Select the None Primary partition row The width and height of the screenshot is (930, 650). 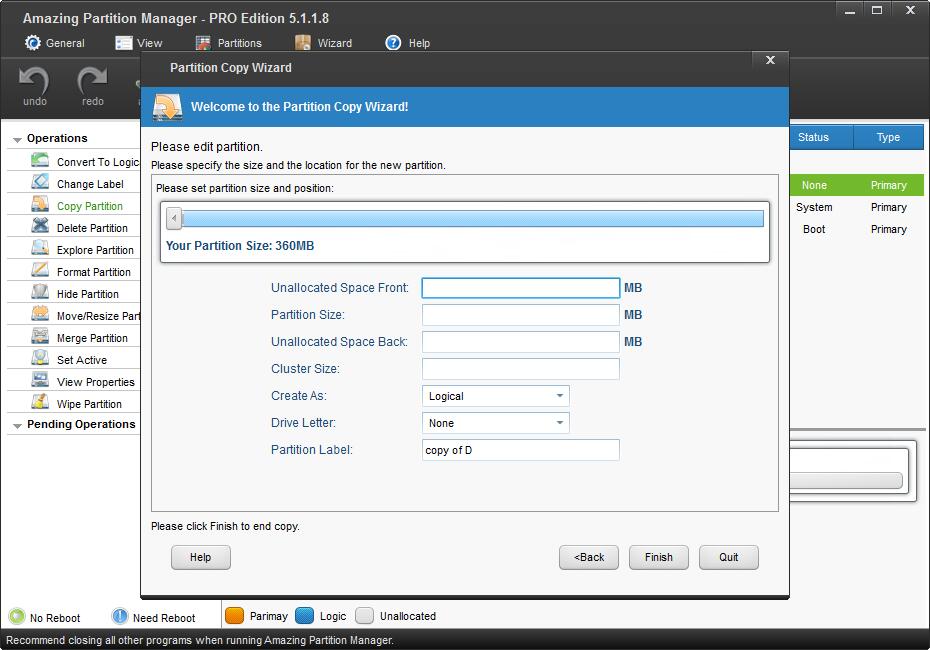point(856,185)
